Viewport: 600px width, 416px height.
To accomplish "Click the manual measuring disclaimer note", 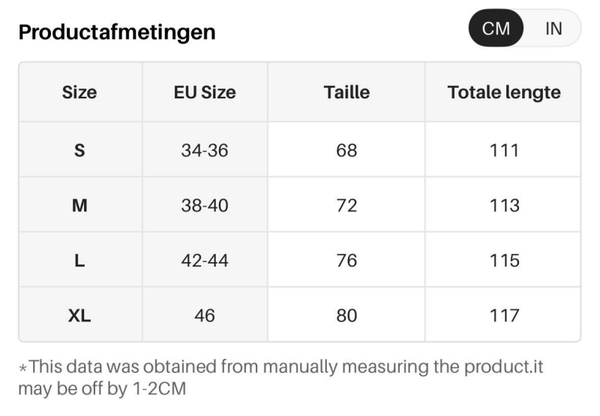I will coord(280,377).
